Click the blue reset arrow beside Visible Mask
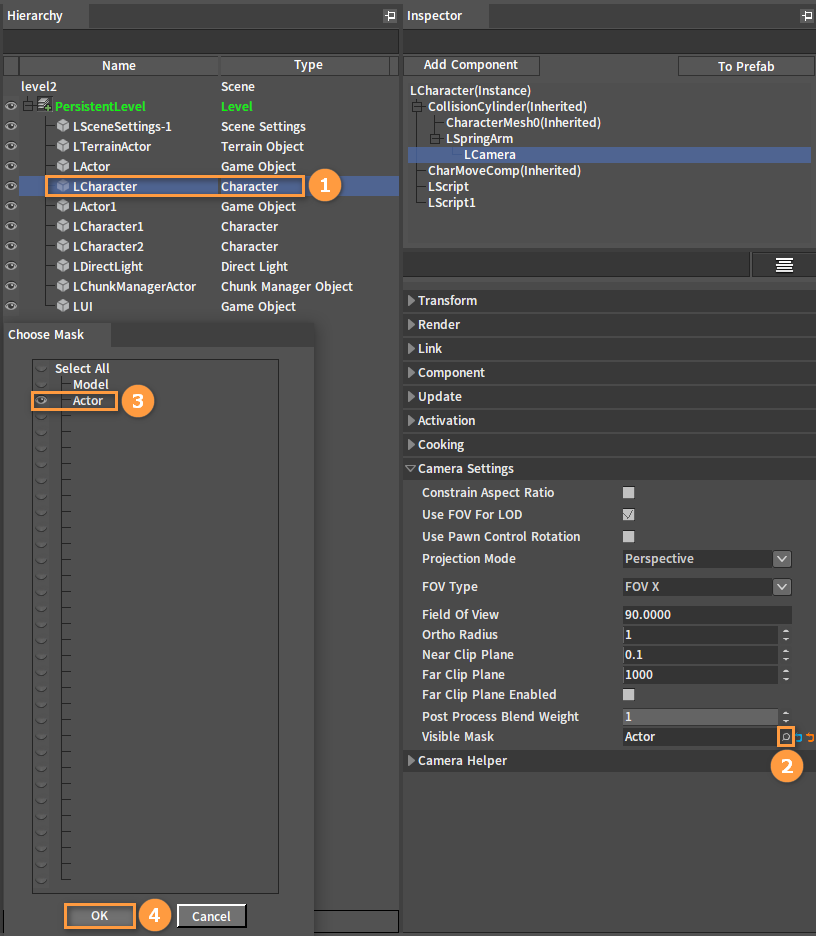This screenshot has height=936, width=816. [799, 737]
